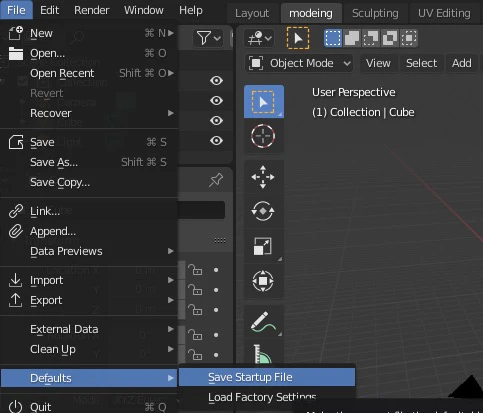The height and width of the screenshot is (413, 483).
Task: Select the Select Box tool in viewport toolbar
Action: 264,101
